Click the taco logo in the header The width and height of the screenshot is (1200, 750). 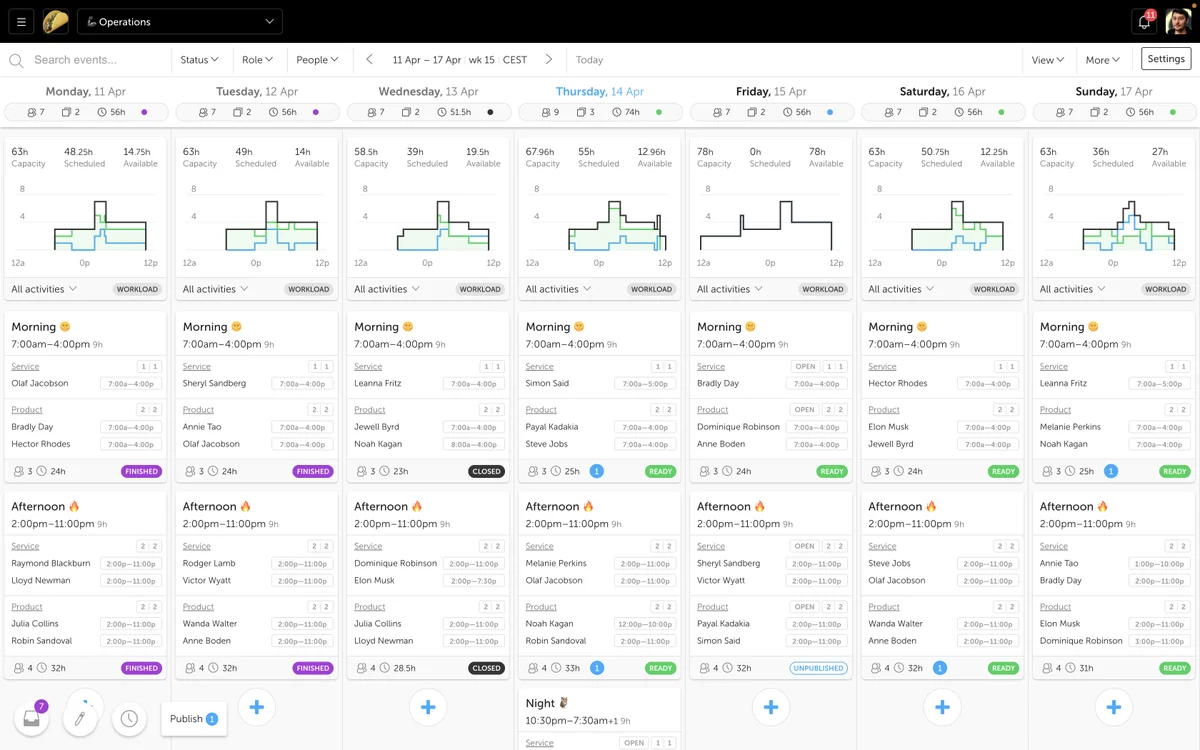(x=55, y=21)
